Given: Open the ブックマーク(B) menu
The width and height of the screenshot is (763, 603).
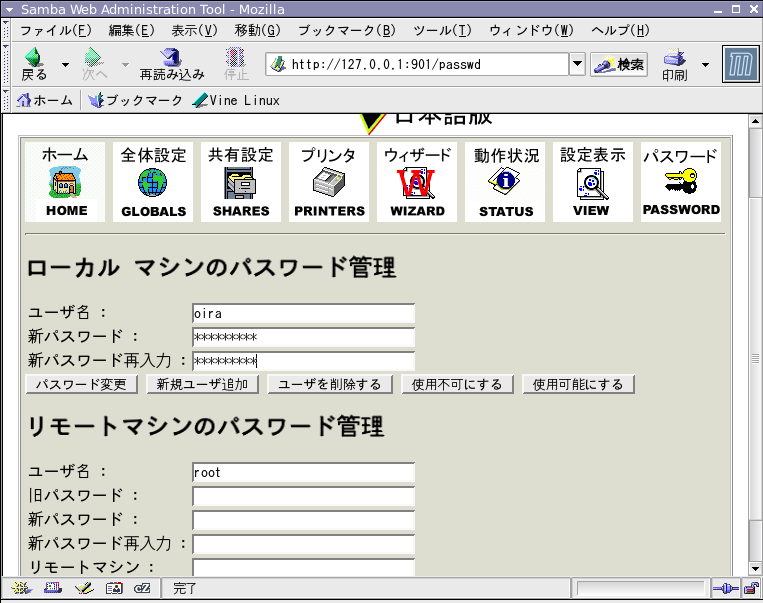Looking at the screenshot, I should click(x=346, y=30).
